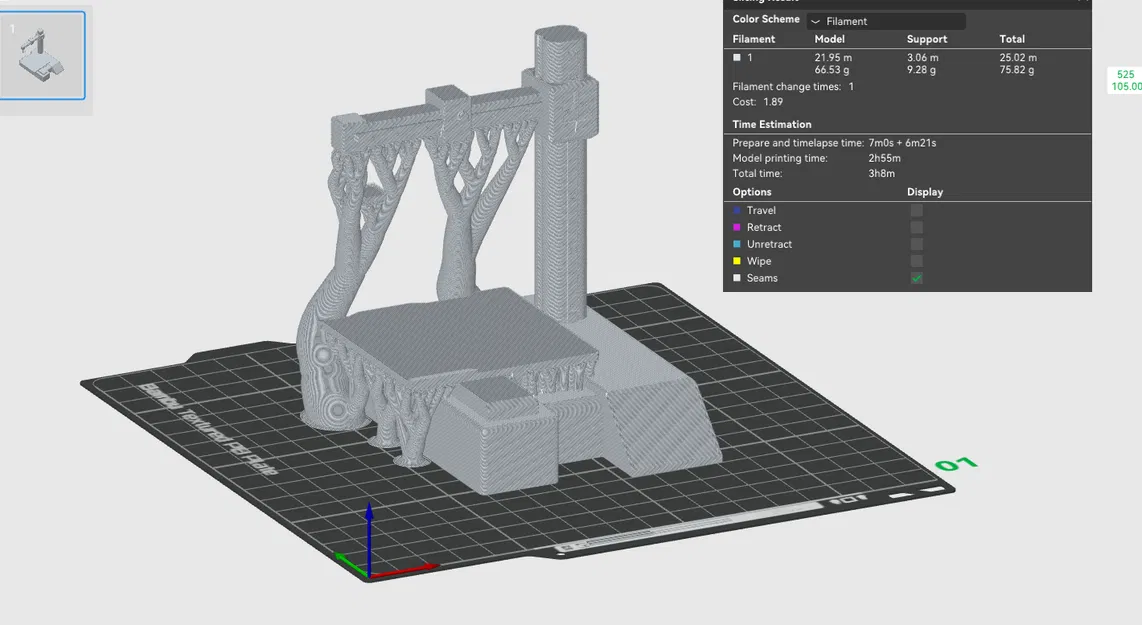Open the Color Scheme Filament dropdown
This screenshot has width=1142, height=625.
[886, 19]
